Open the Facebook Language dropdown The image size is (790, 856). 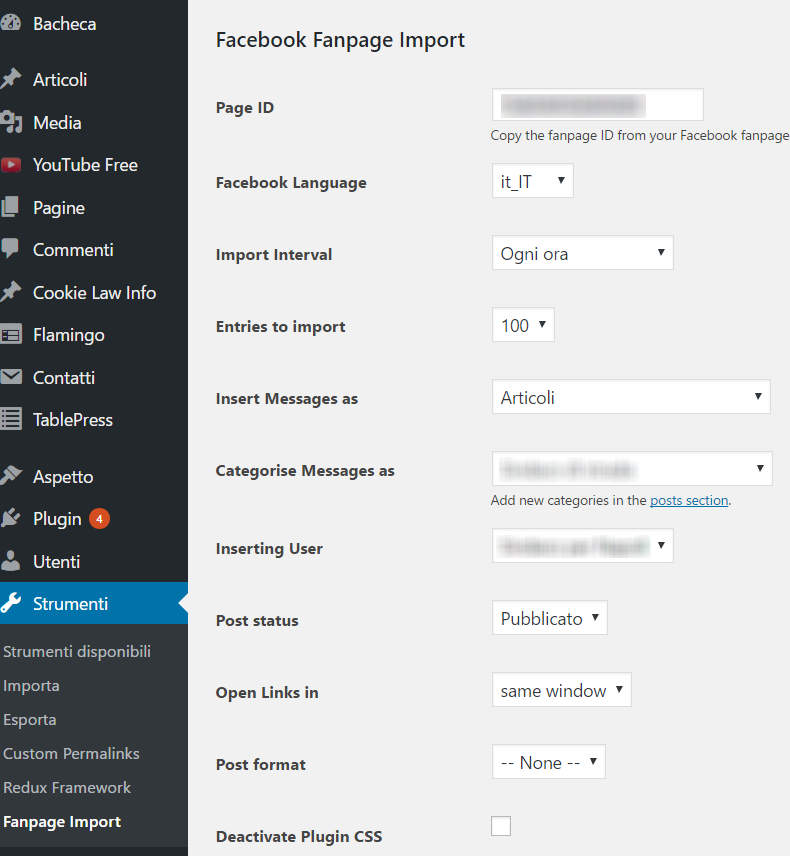532,182
